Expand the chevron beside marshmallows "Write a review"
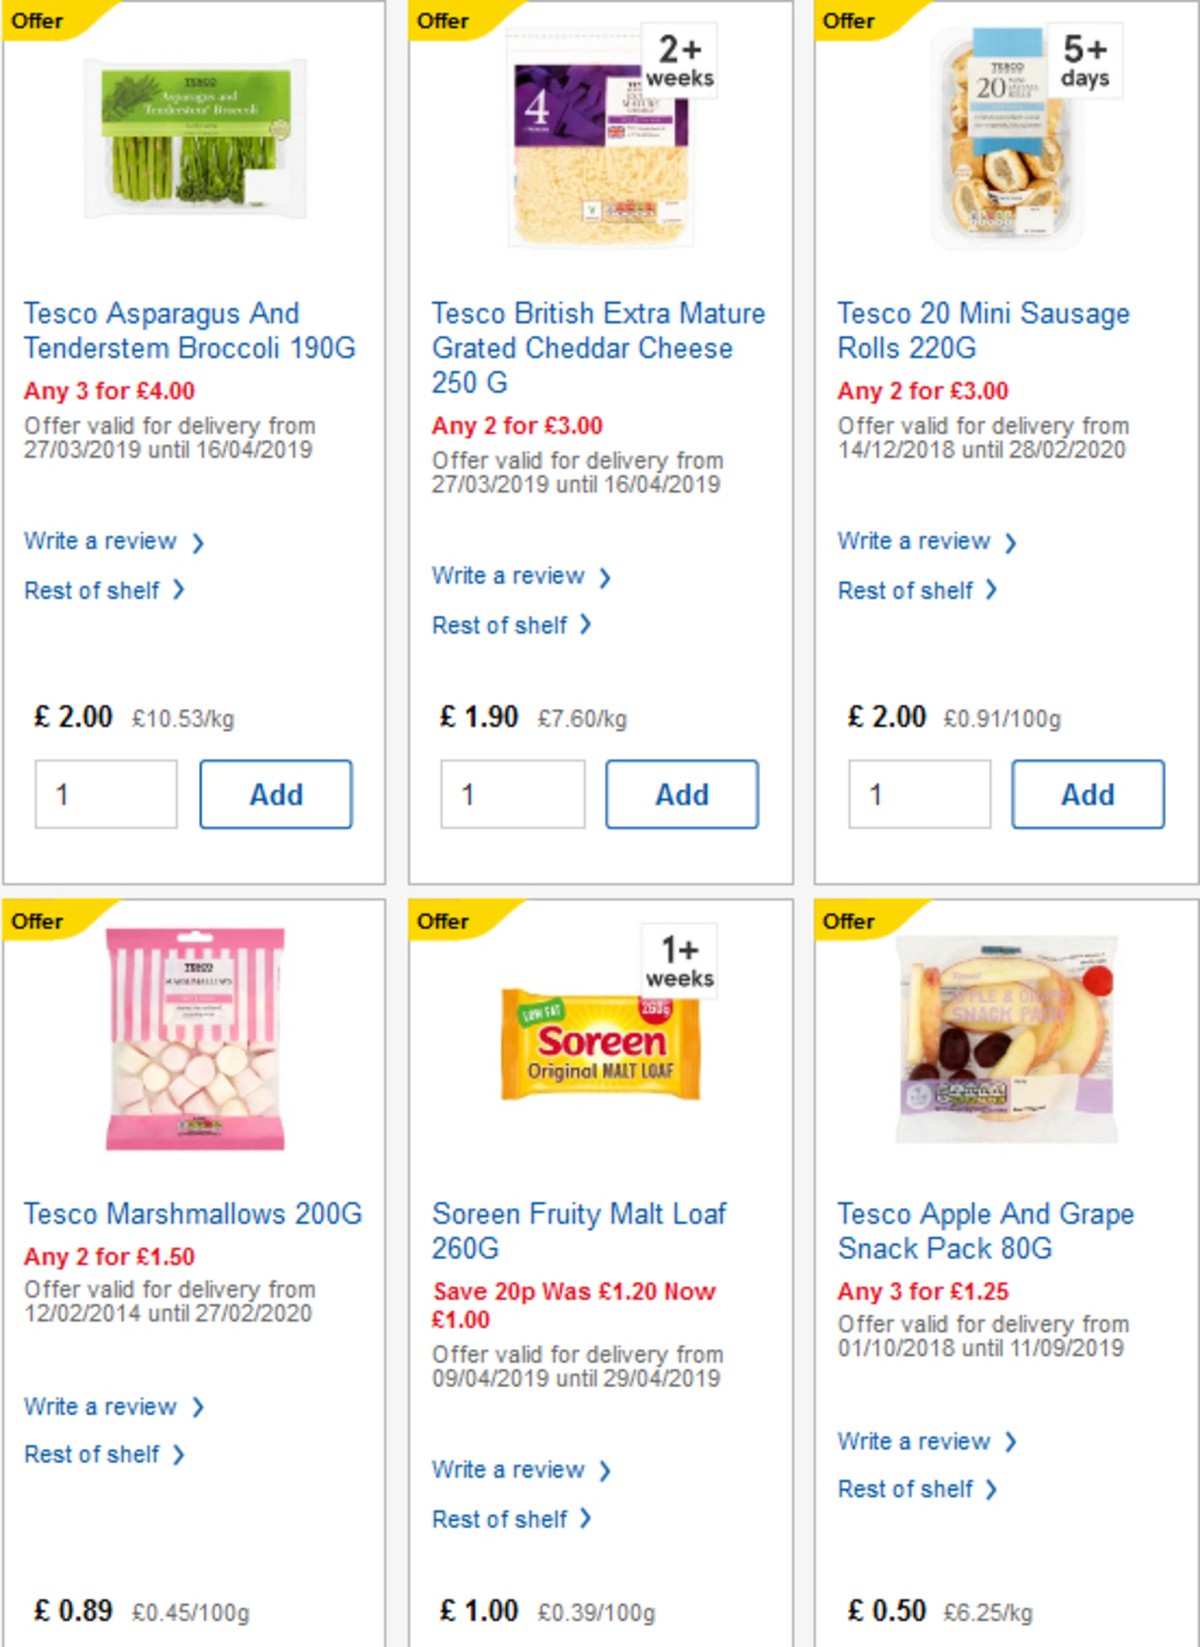 point(200,1406)
